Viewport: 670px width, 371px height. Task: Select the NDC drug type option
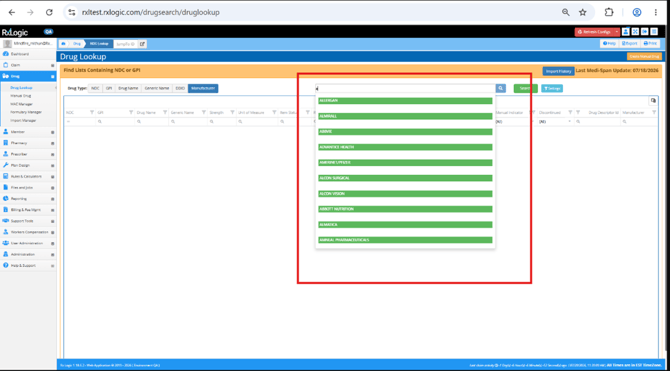(95, 88)
